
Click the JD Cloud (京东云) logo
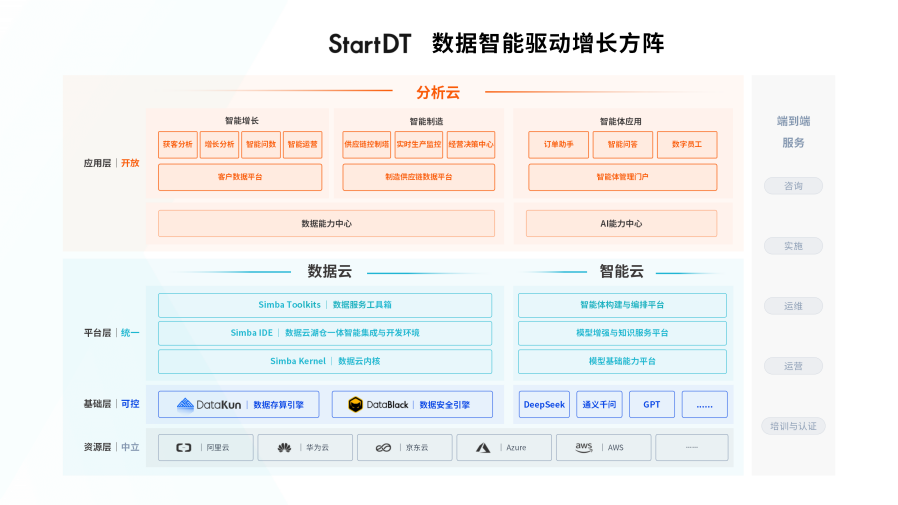383,448
